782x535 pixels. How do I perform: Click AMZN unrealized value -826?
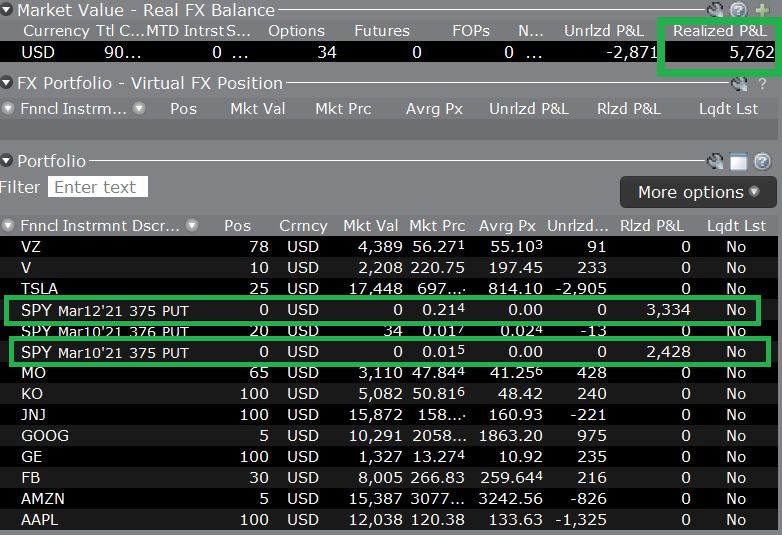coord(588,499)
